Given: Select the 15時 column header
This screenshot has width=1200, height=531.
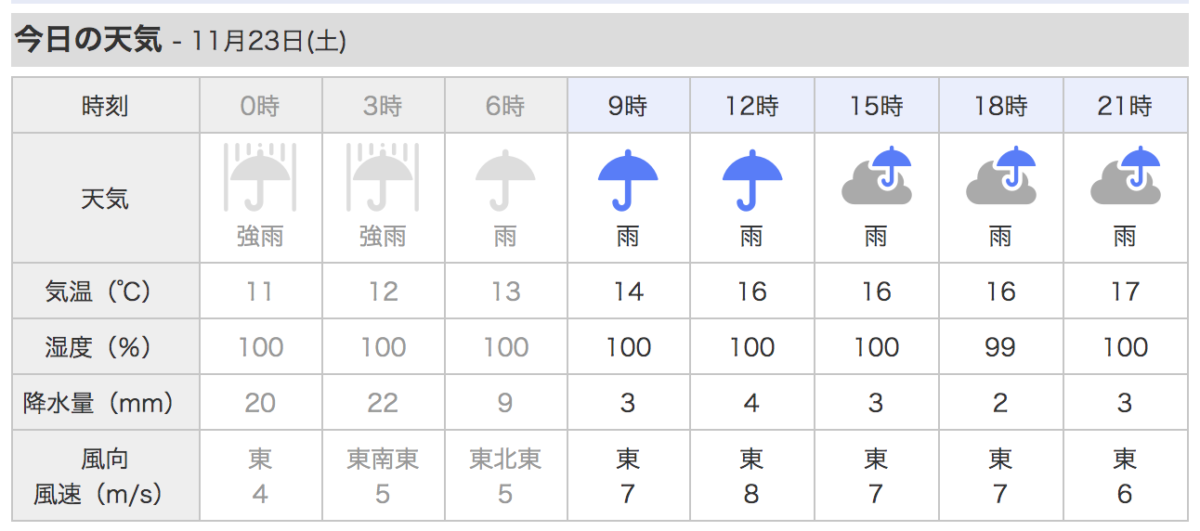Looking at the screenshot, I should pos(876,105).
